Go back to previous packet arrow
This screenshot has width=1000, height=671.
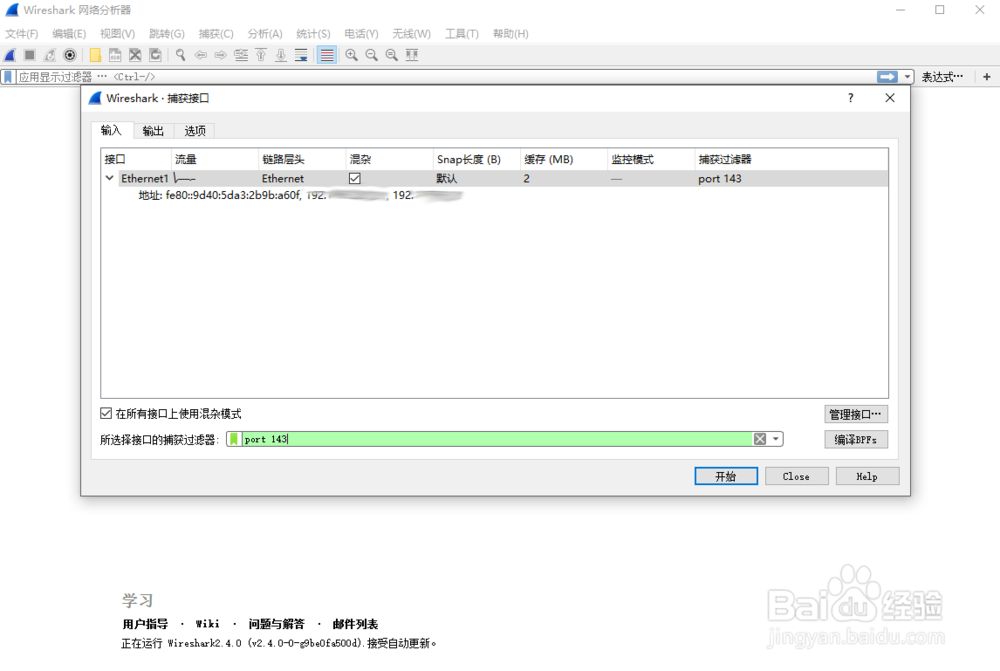201,55
